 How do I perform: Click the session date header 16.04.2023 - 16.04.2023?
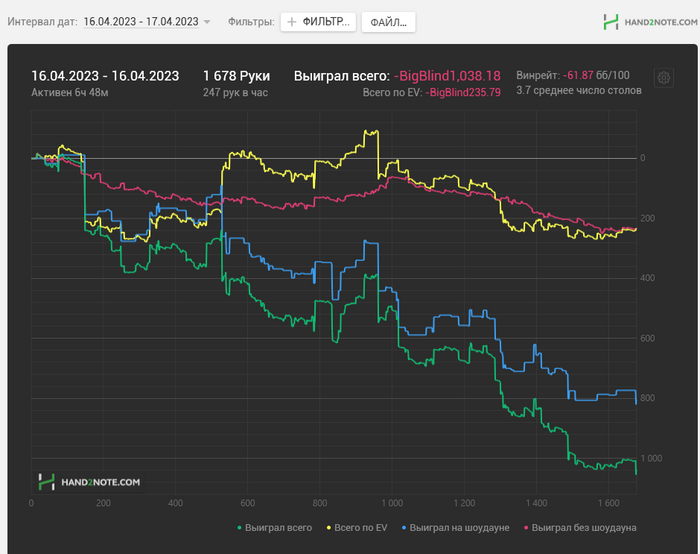click(105, 75)
